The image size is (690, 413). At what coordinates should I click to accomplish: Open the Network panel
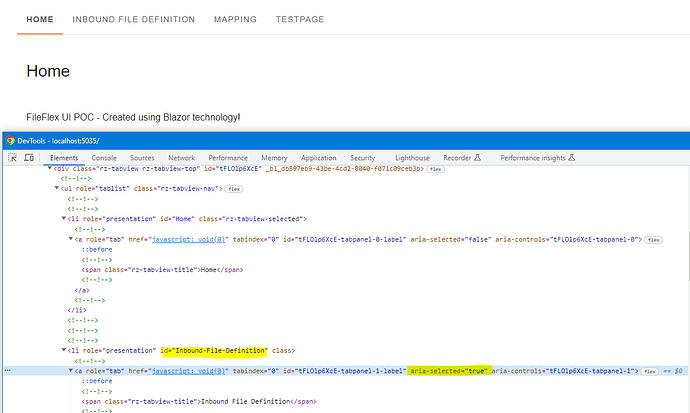[x=181, y=158]
